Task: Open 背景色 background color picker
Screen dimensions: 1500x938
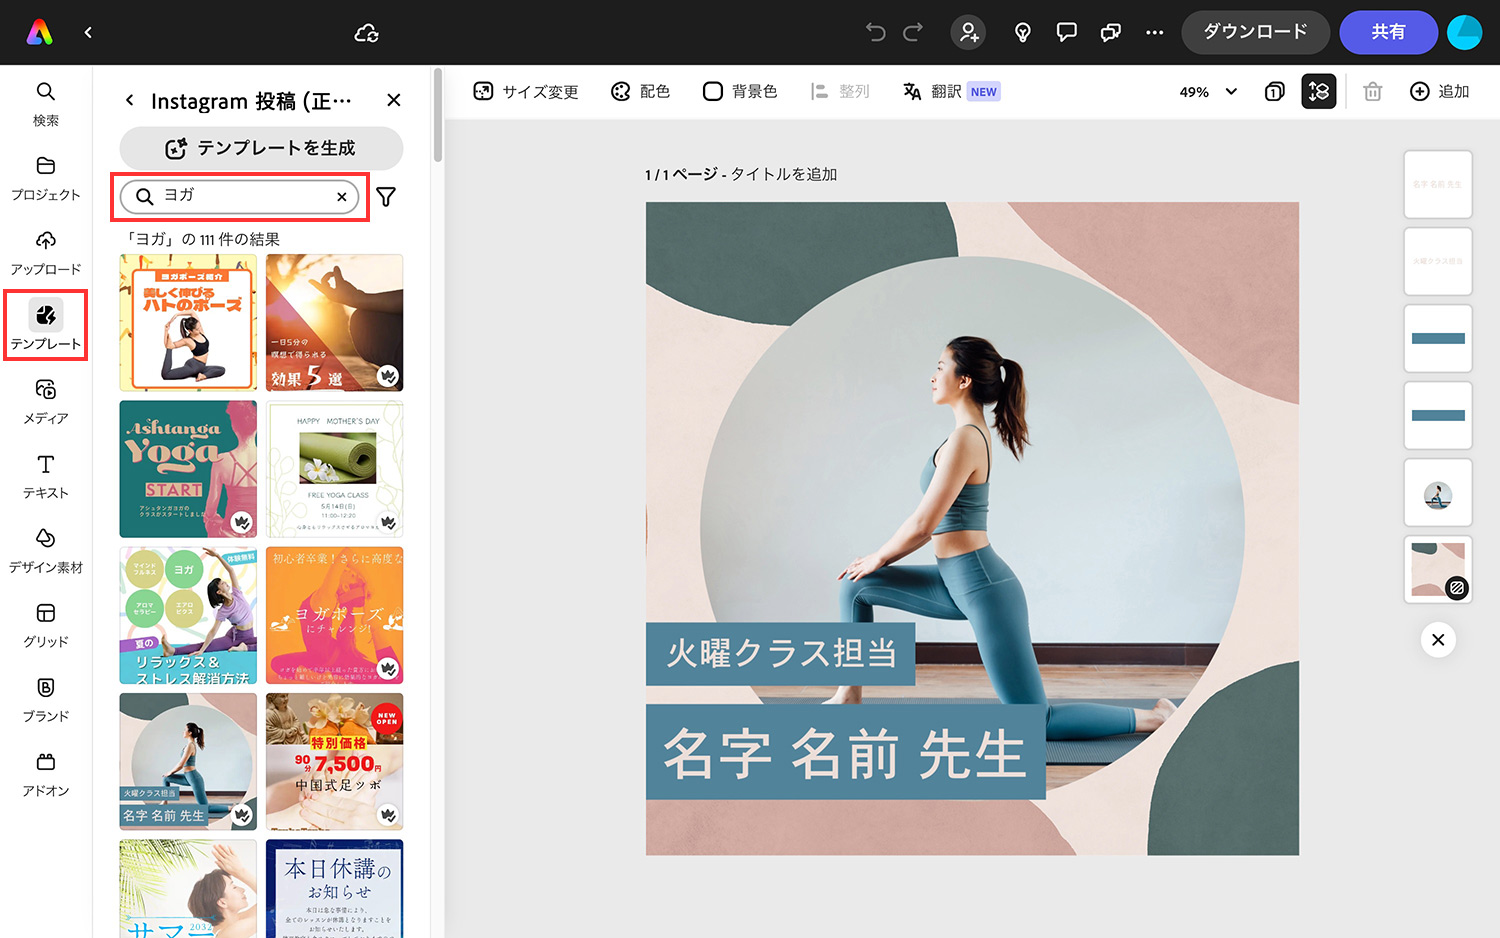Action: pos(740,91)
